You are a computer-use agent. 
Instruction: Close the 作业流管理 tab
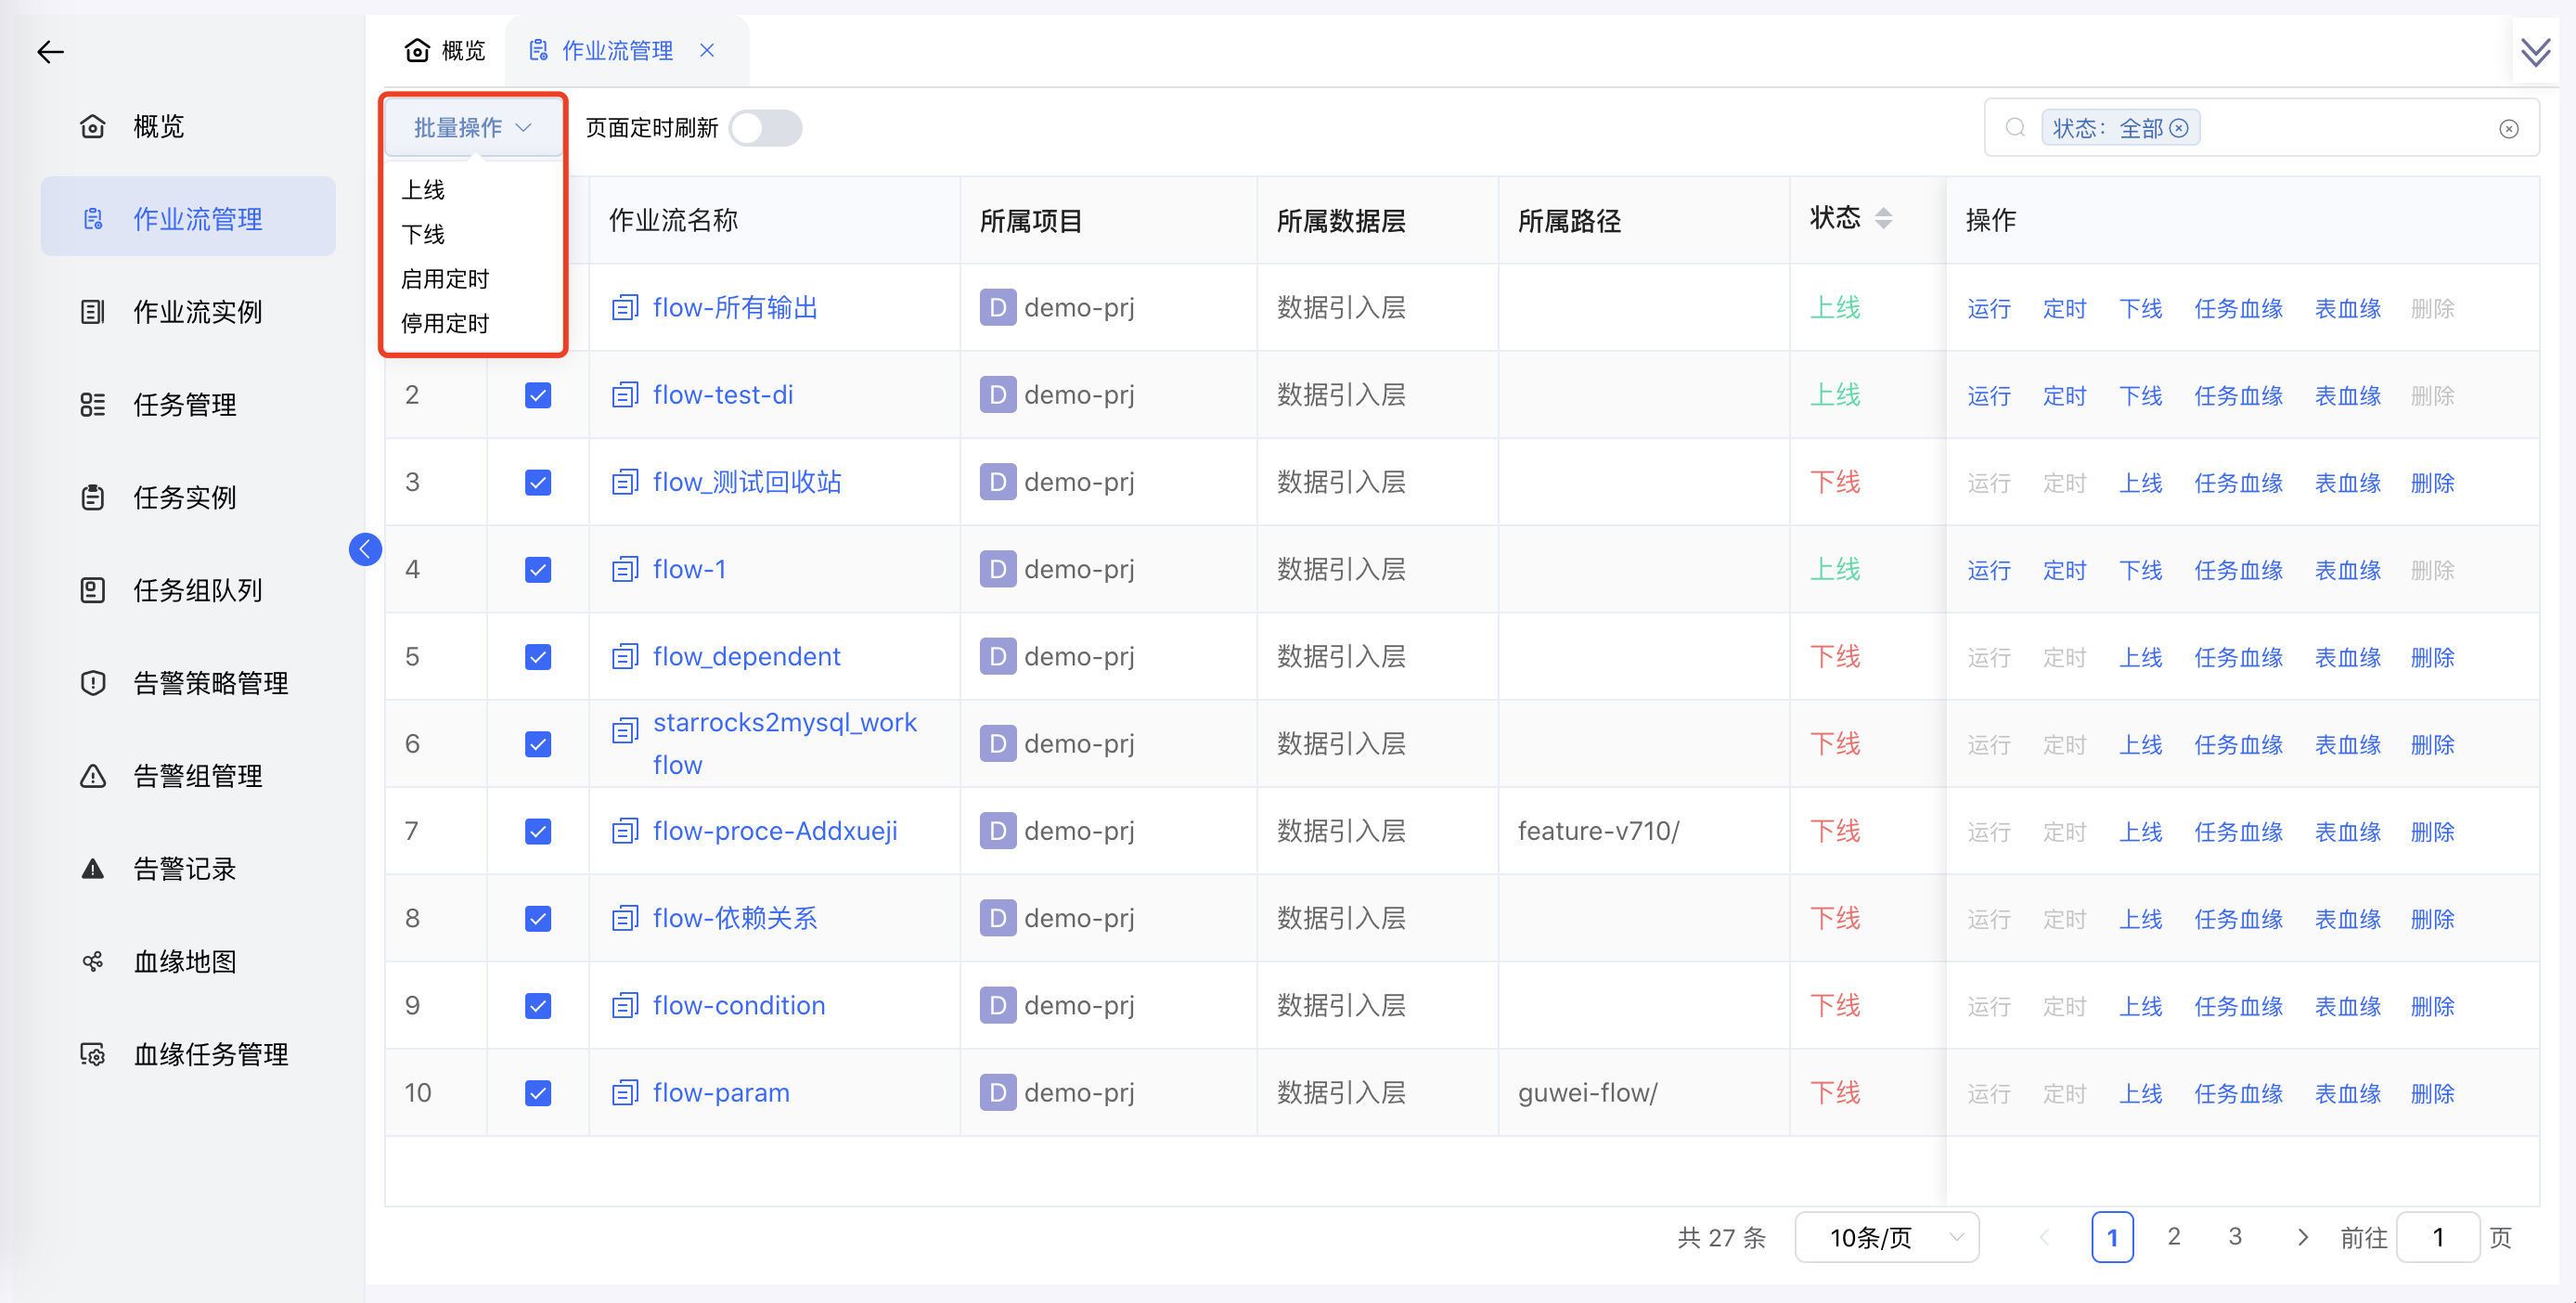[x=707, y=50]
